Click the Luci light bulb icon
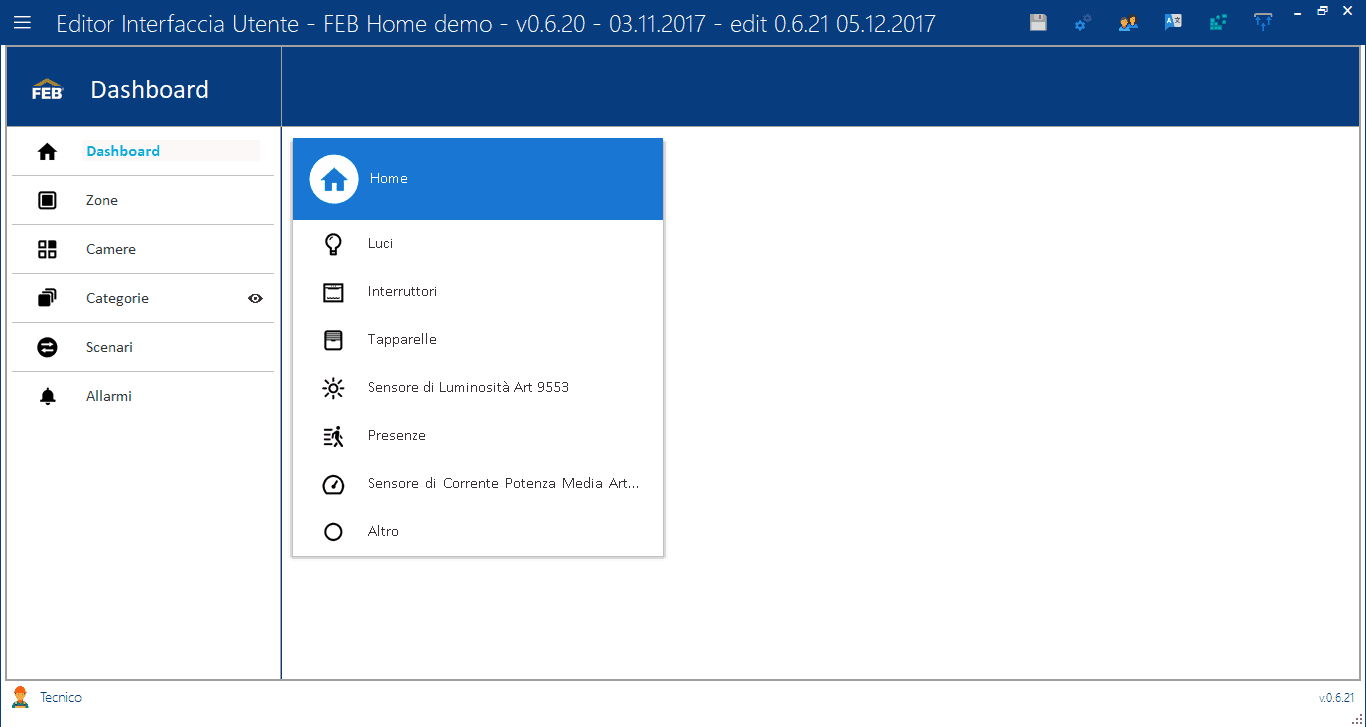 333,244
